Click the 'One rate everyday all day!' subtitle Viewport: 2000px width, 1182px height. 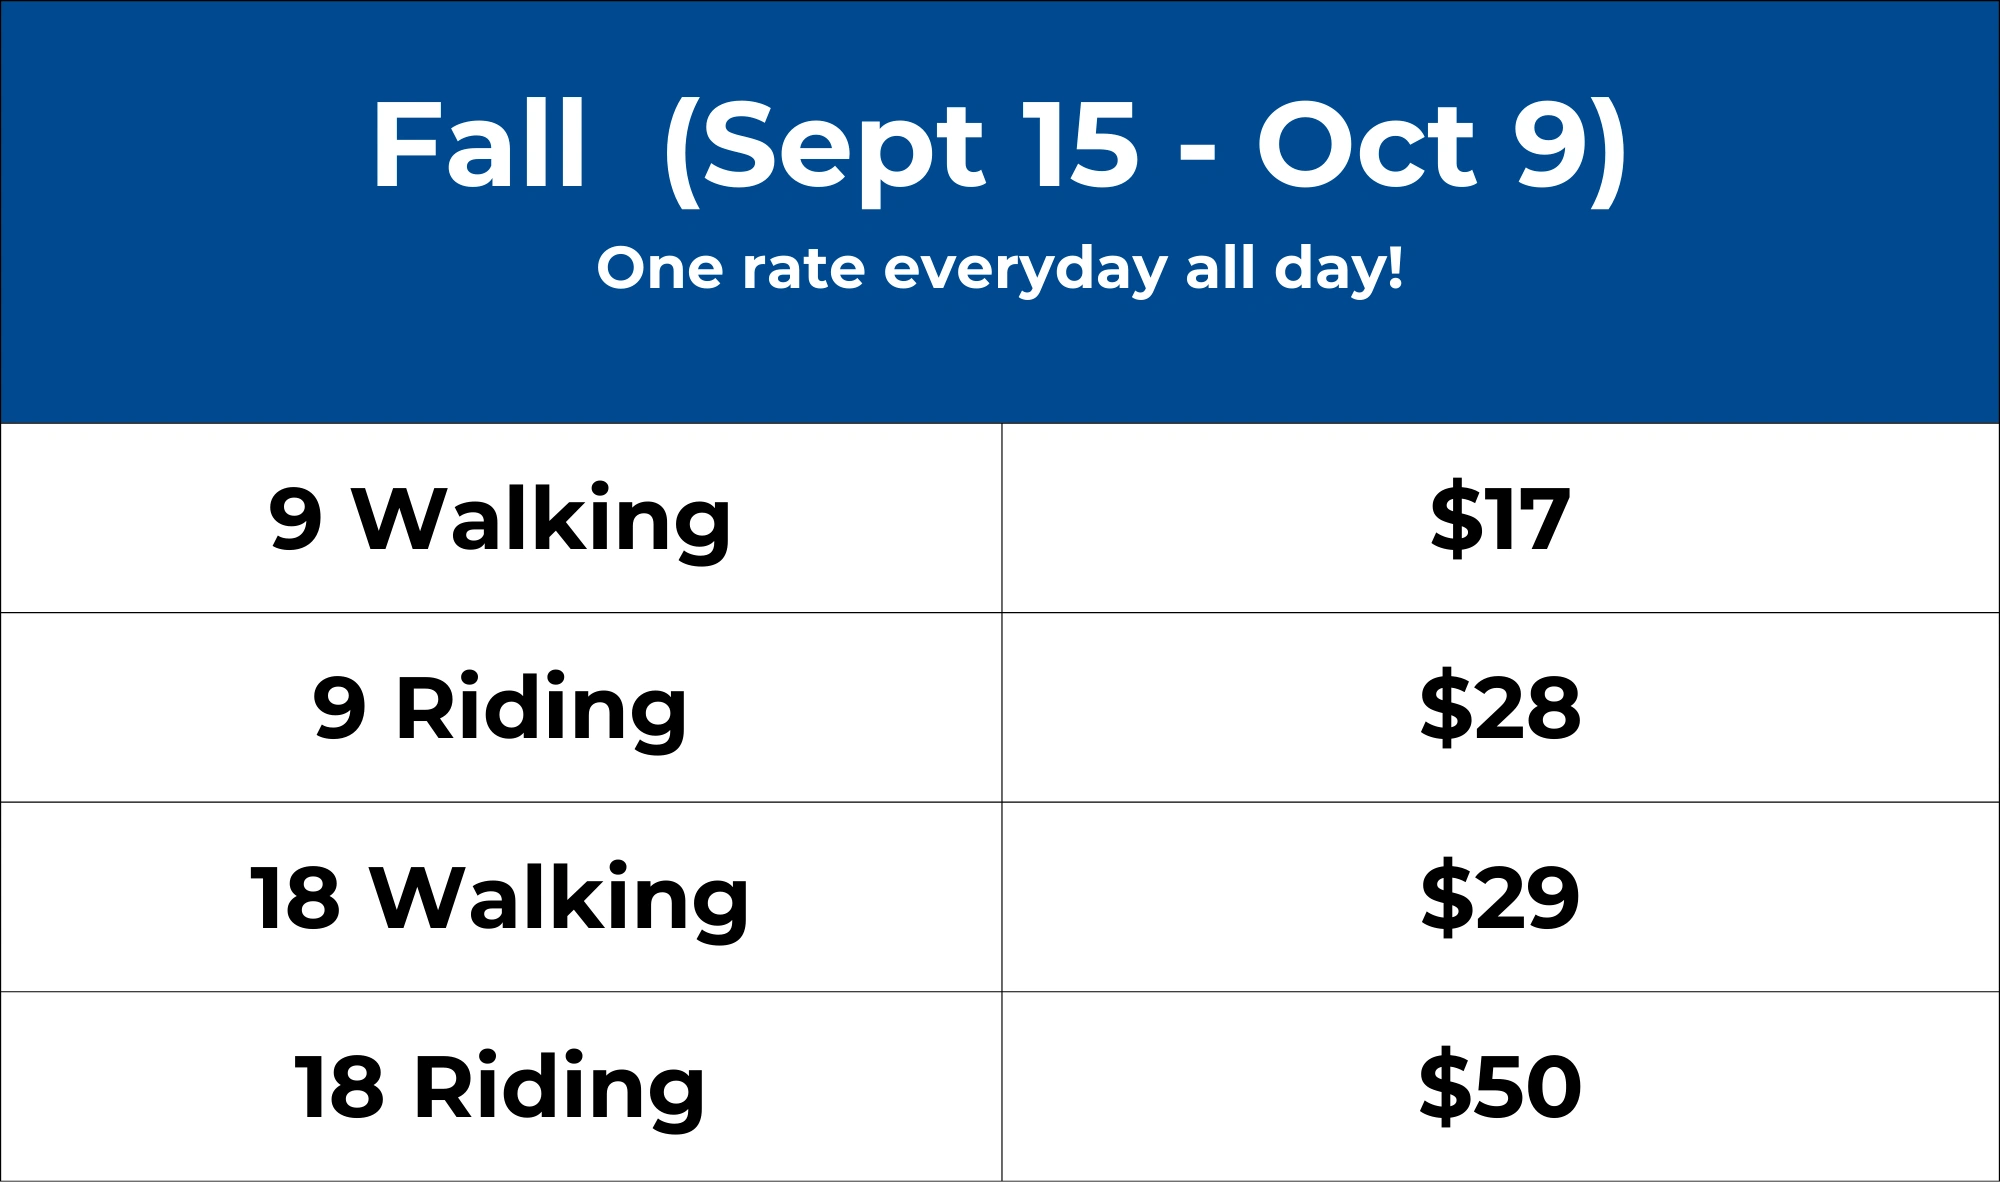(x=1000, y=268)
